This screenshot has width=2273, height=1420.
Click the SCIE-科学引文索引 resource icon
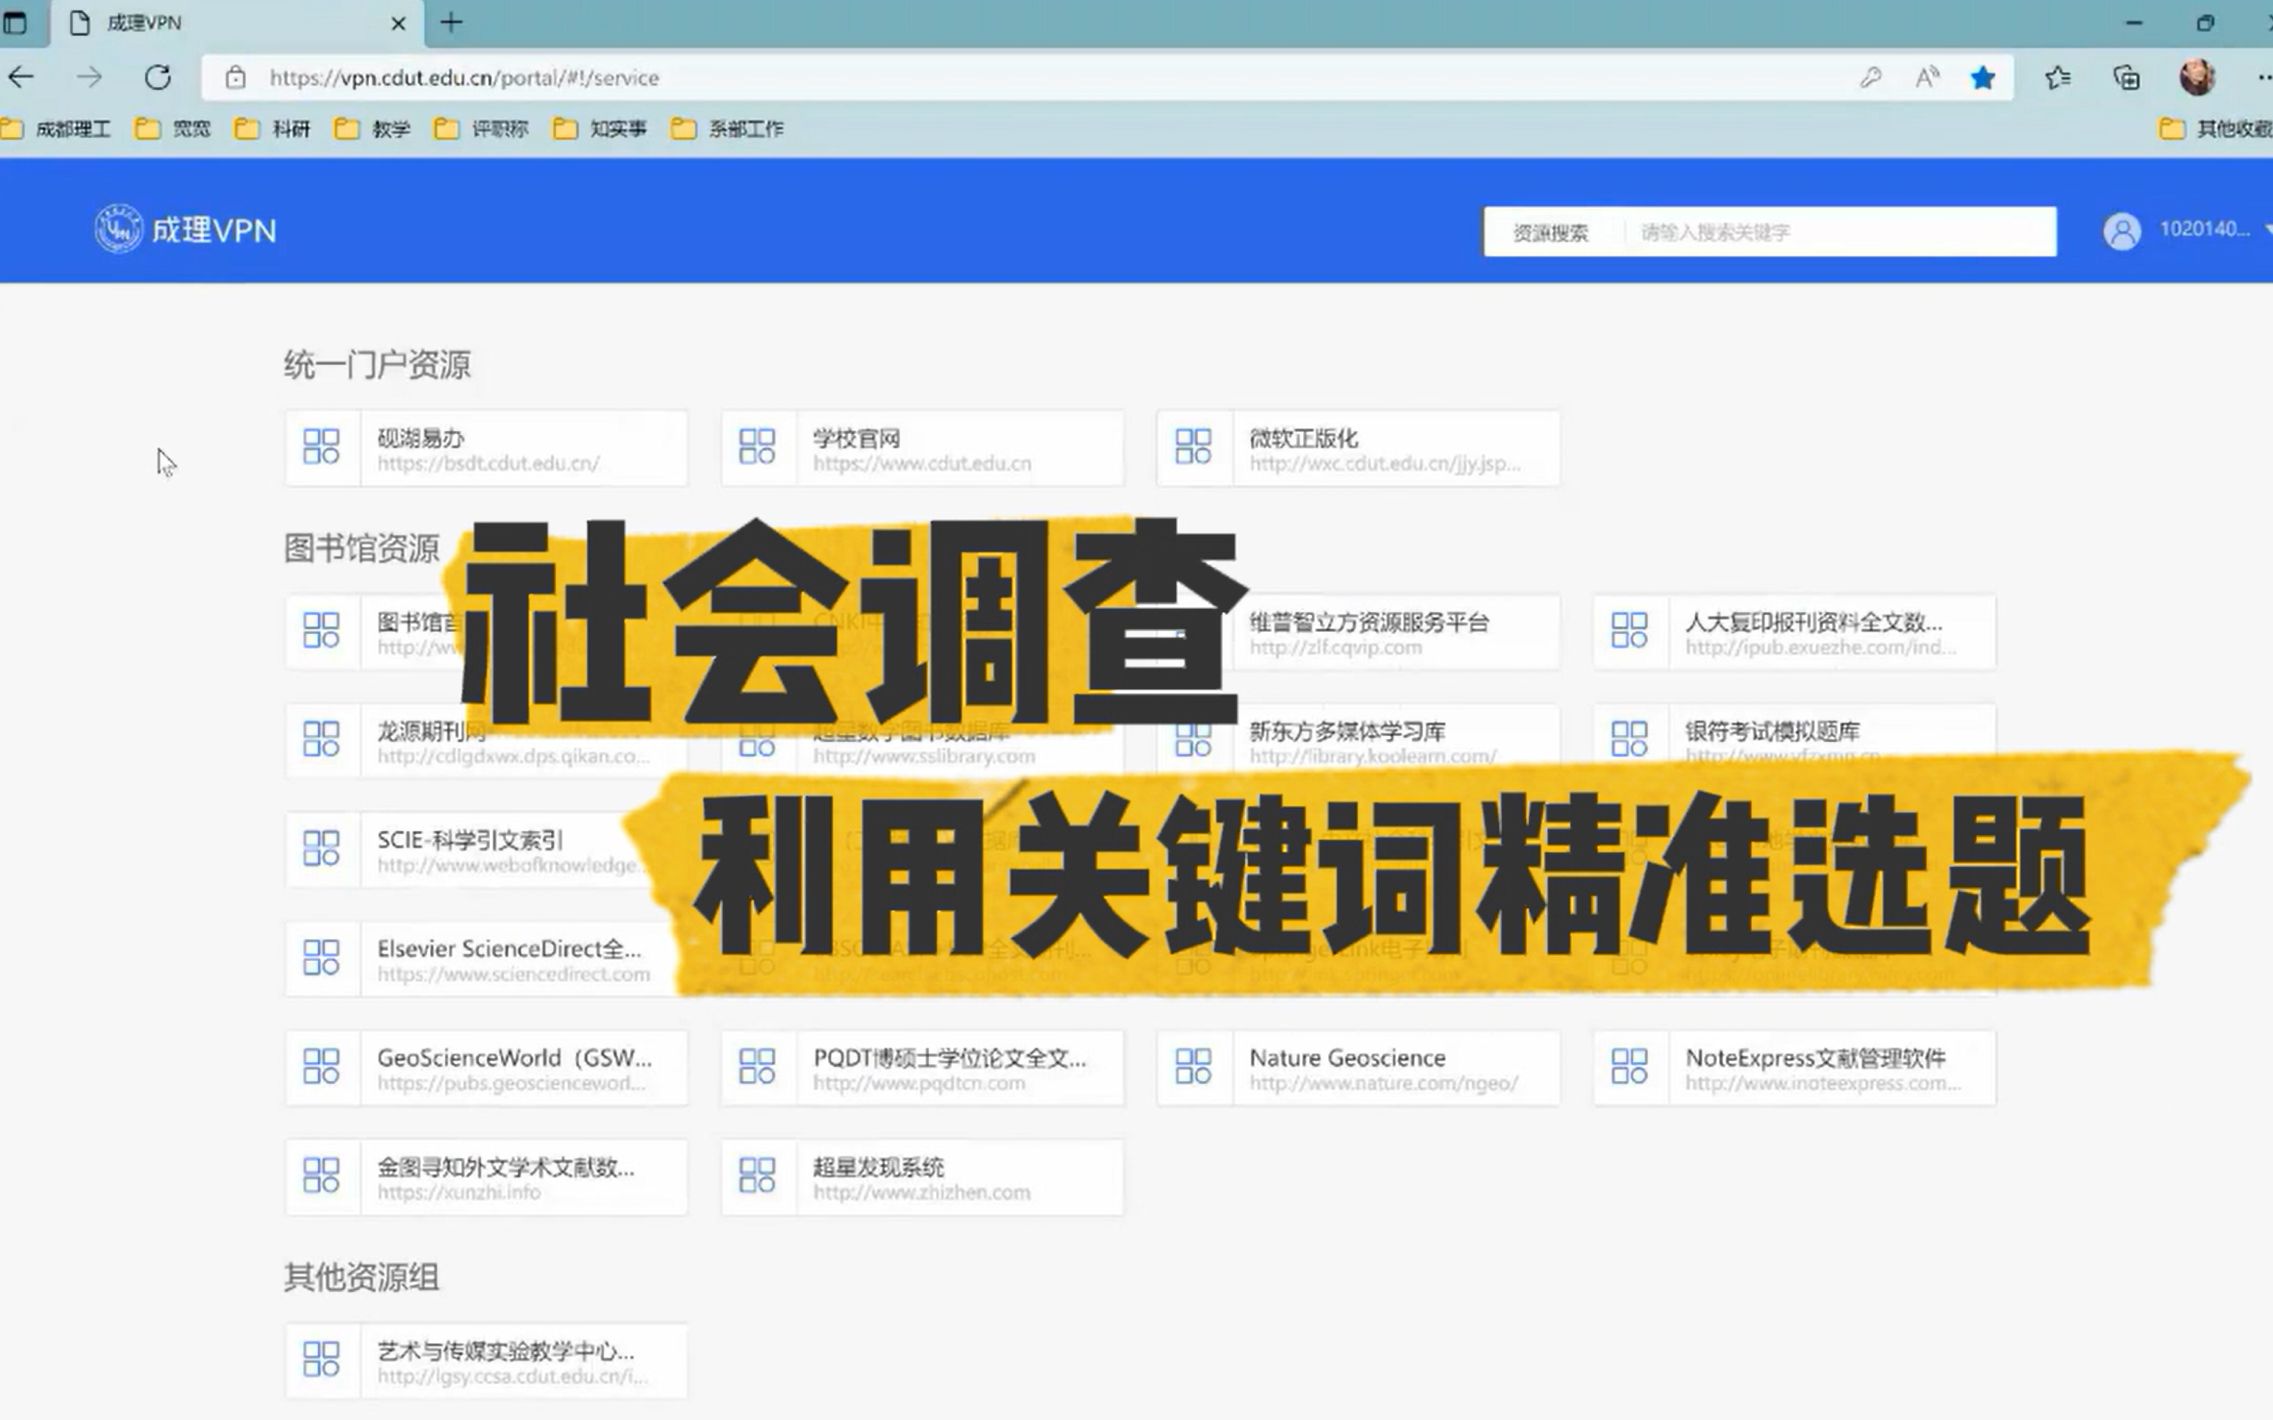(321, 849)
